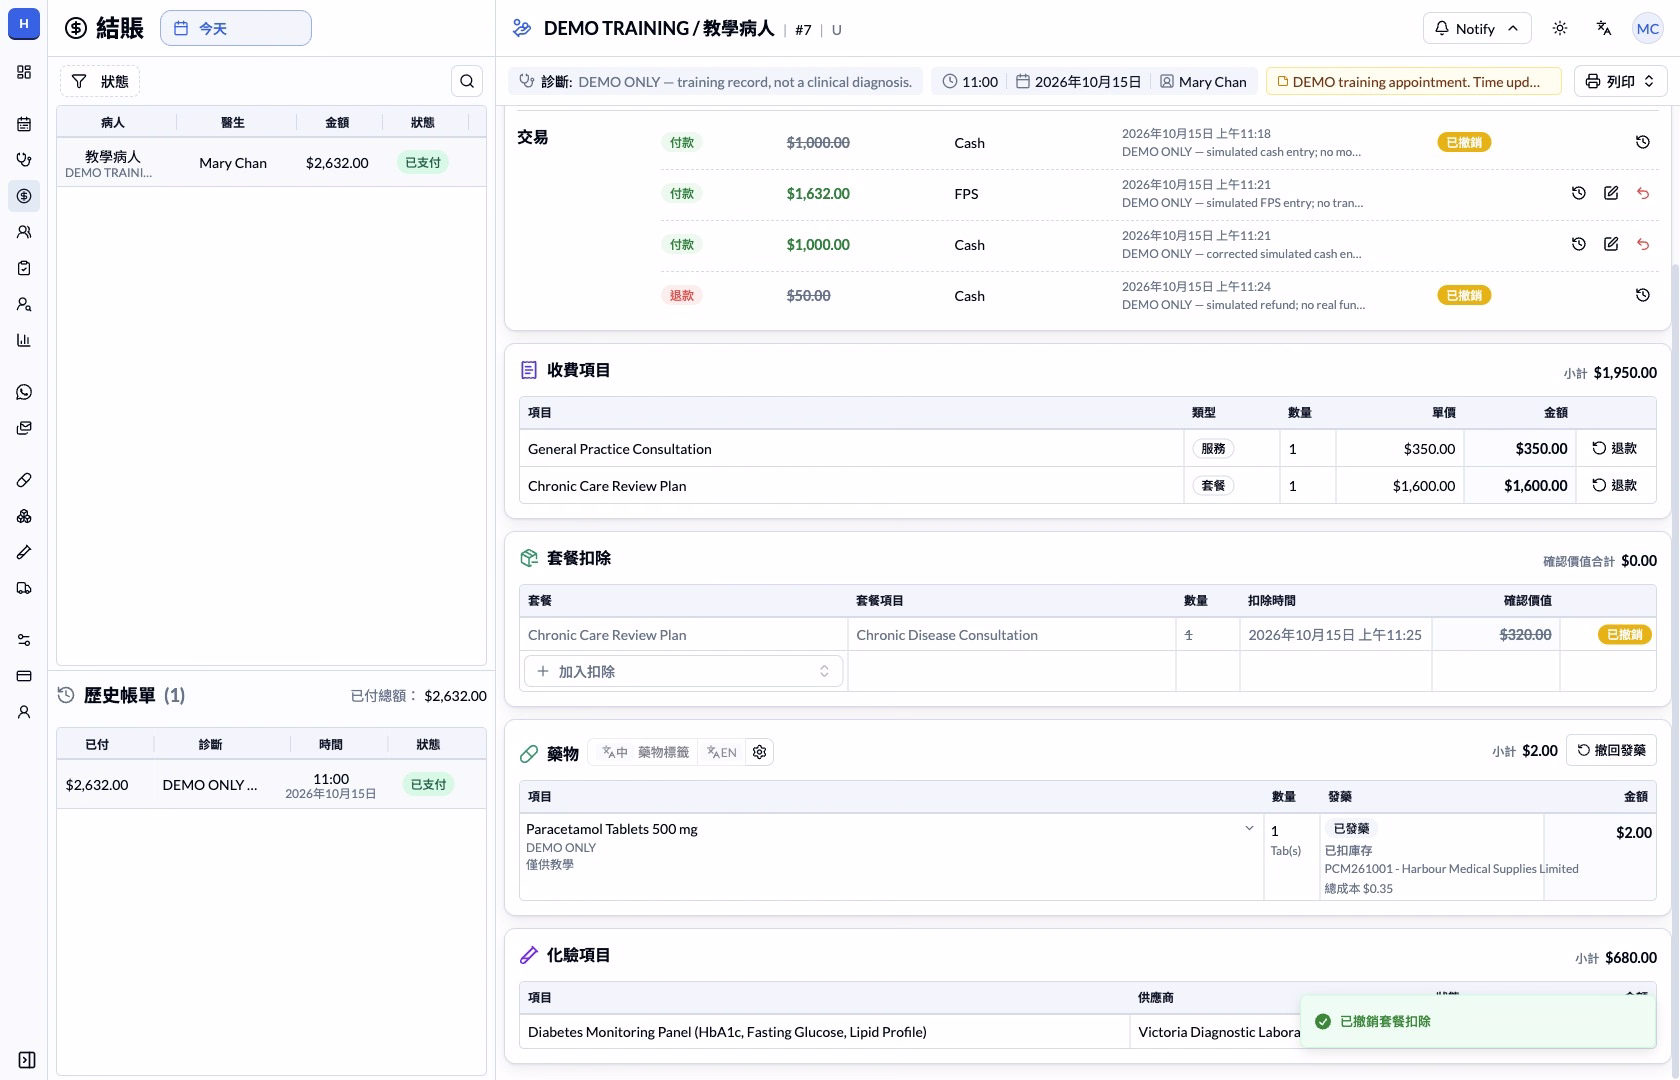Undo the $1,000.00 Cash payment
The height and width of the screenshot is (1080, 1680).
tap(1643, 244)
